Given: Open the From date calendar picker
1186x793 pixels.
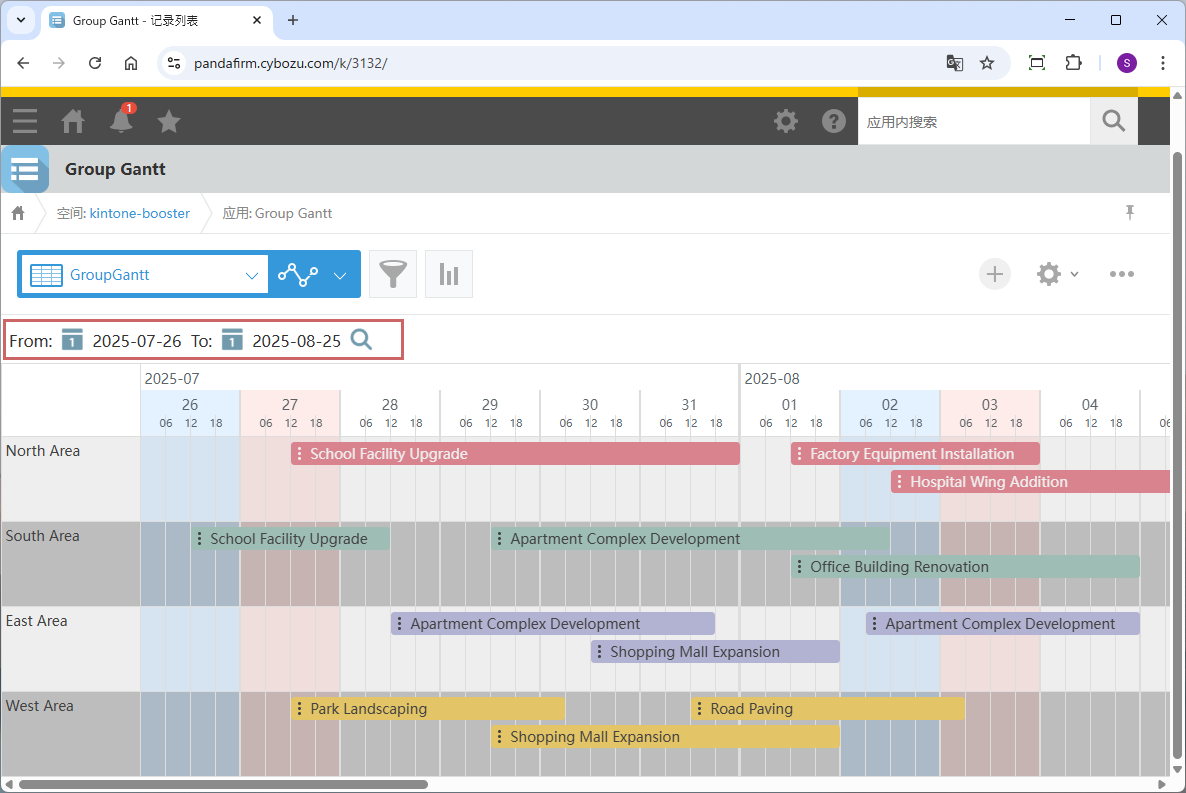Looking at the screenshot, I should [x=72, y=340].
